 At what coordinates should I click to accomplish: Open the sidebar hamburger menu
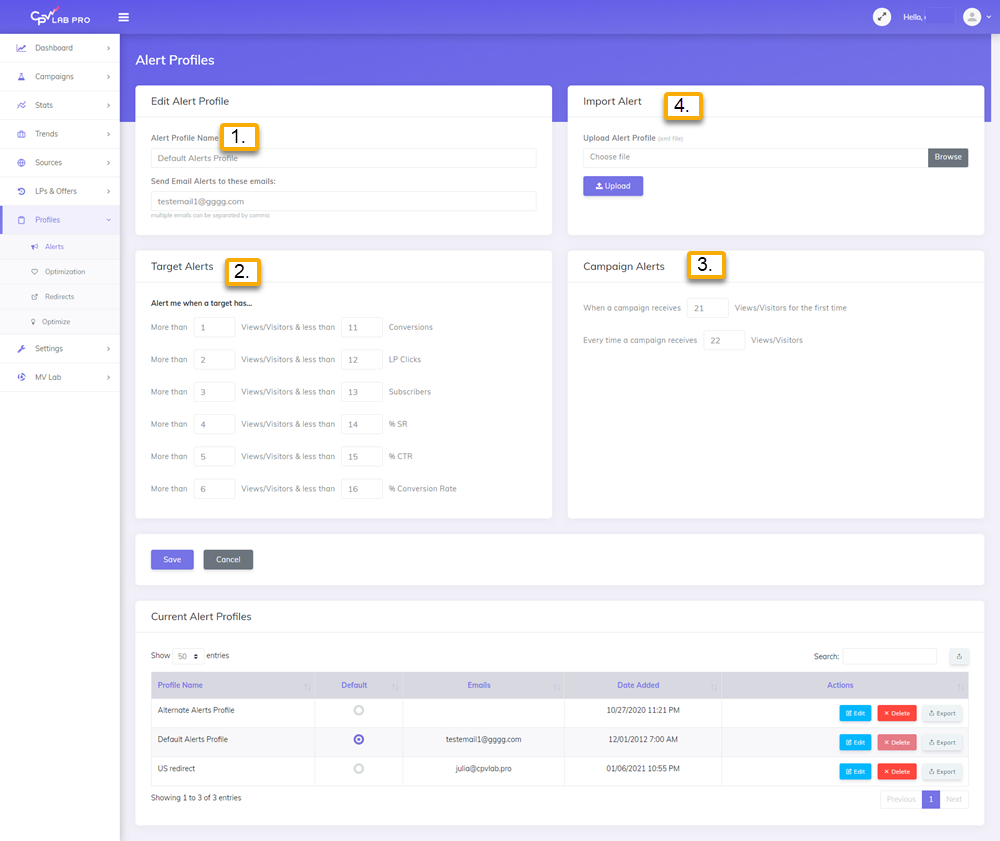(123, 16)
